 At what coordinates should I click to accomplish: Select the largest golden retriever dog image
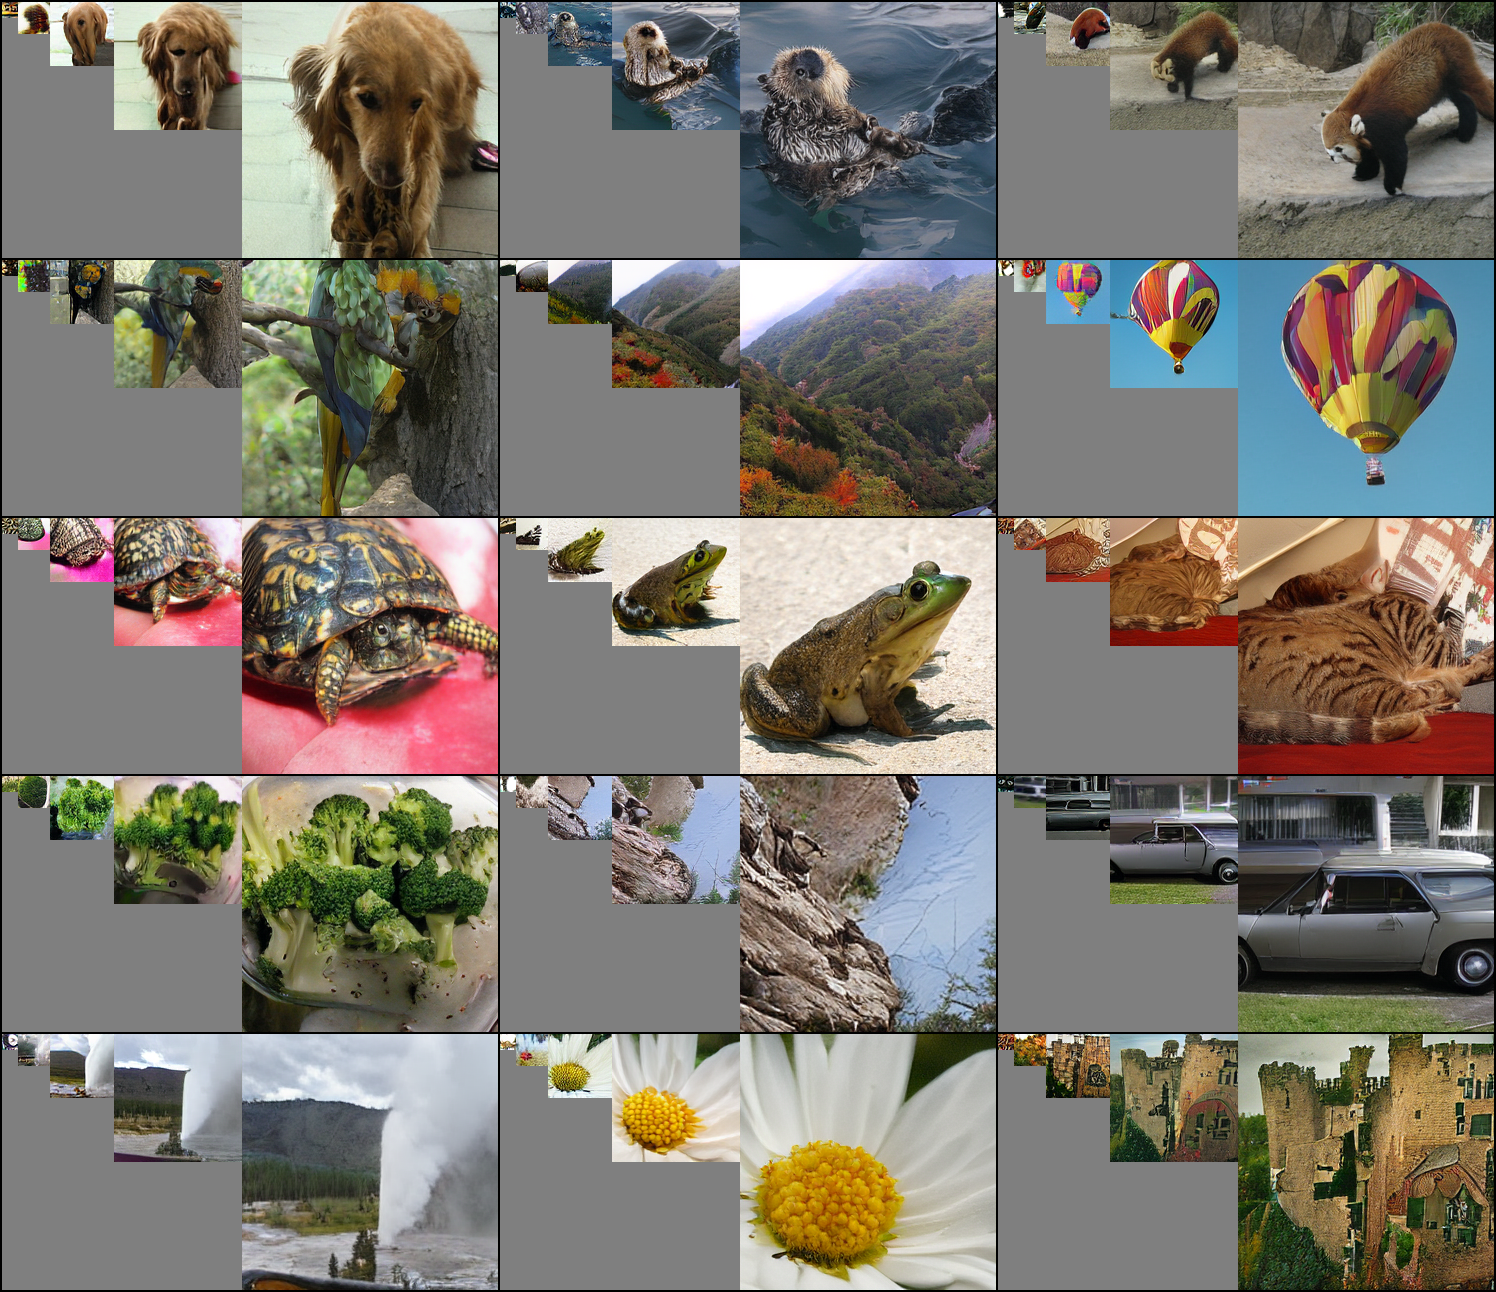[370, 130]
